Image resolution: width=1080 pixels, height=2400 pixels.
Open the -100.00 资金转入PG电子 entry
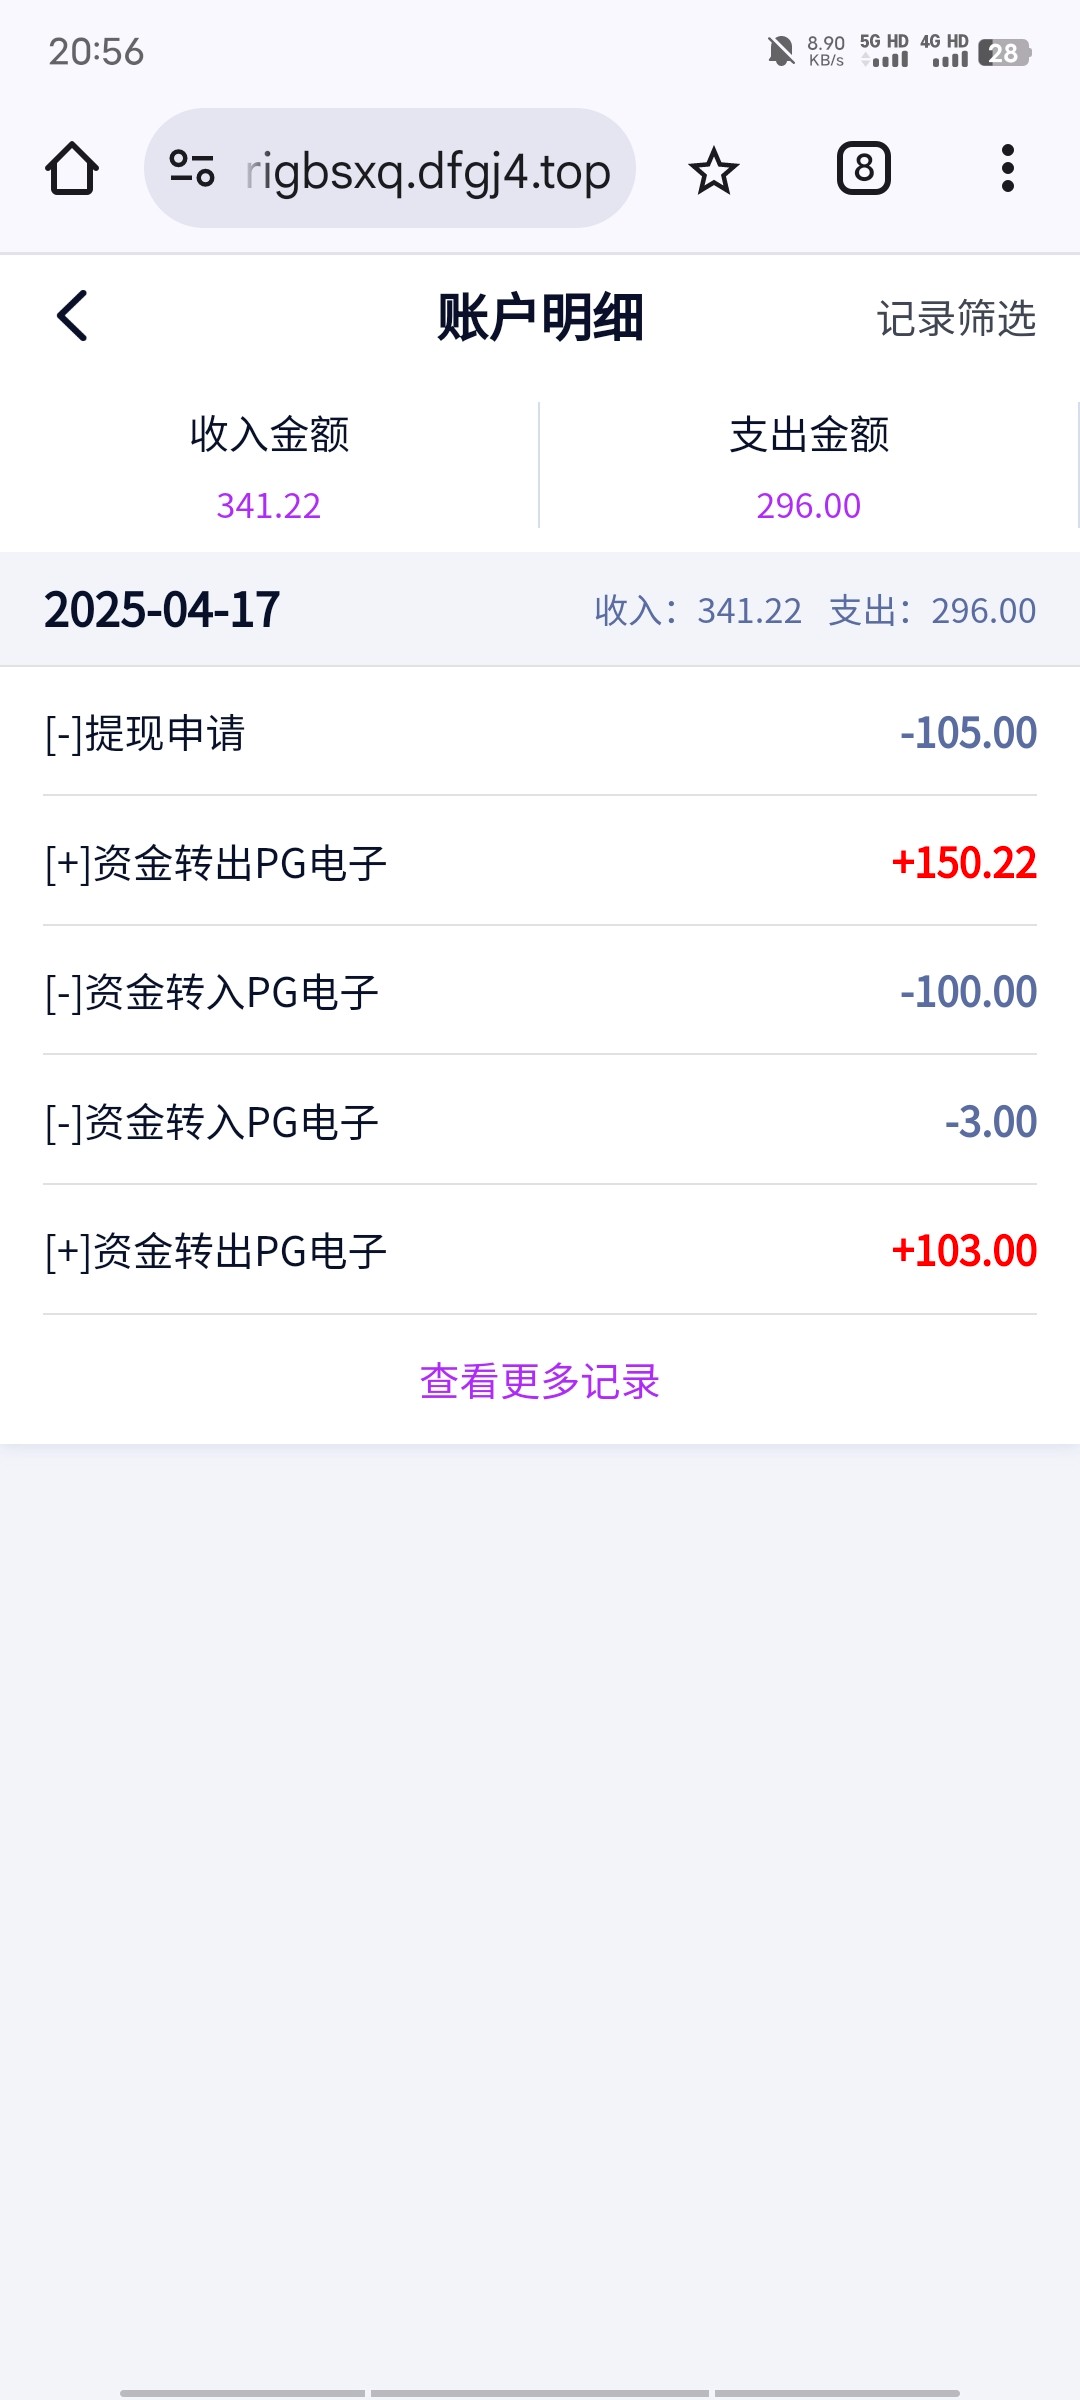pyautogui.click(x=540, y=992)
